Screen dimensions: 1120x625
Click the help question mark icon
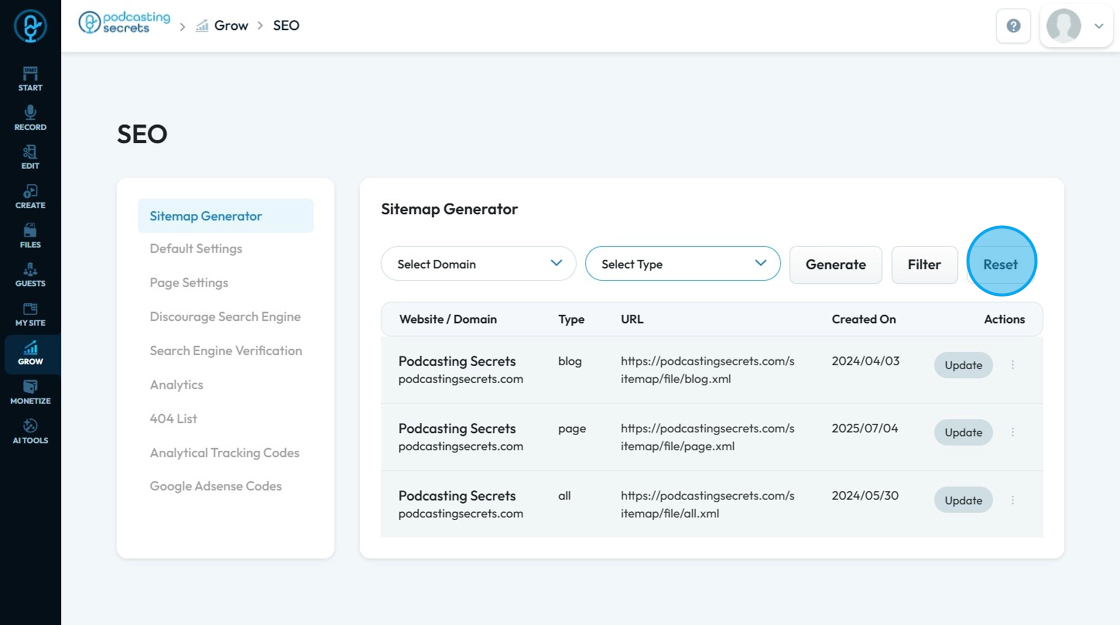tap(1013, 26)
